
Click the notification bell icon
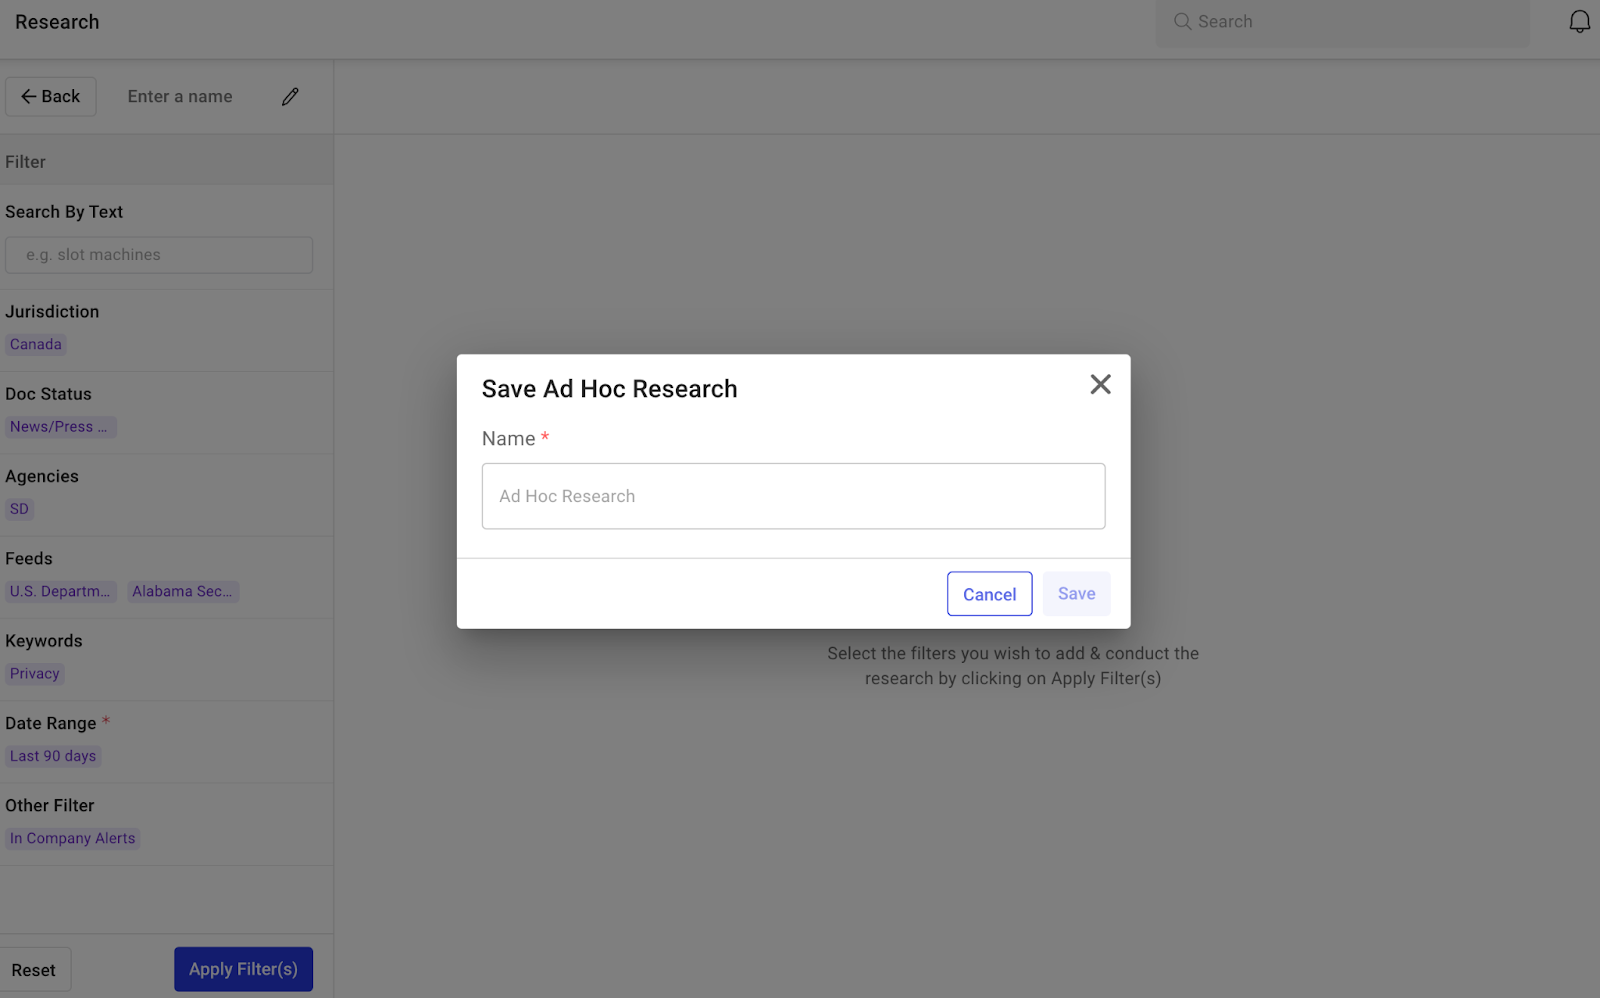[1579, 22]
